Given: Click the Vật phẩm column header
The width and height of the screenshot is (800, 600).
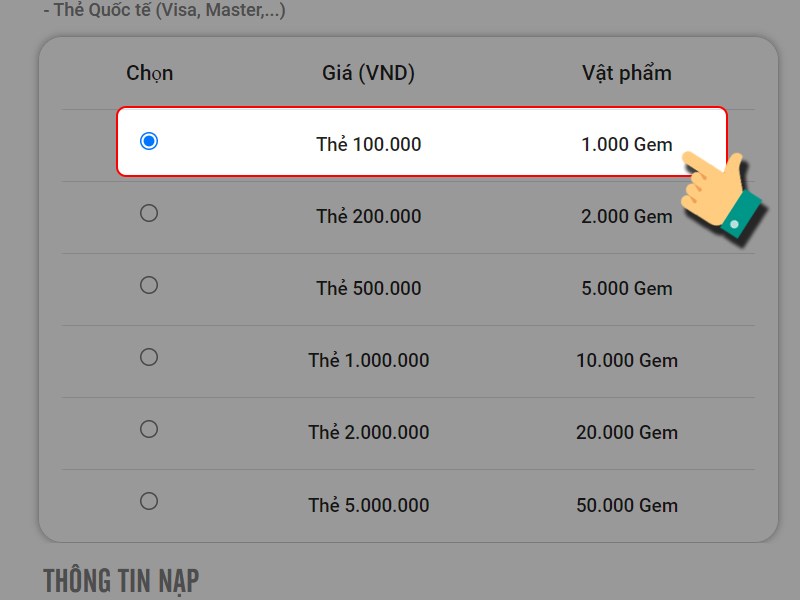Looking at the screenshot, I should (627, 73).
